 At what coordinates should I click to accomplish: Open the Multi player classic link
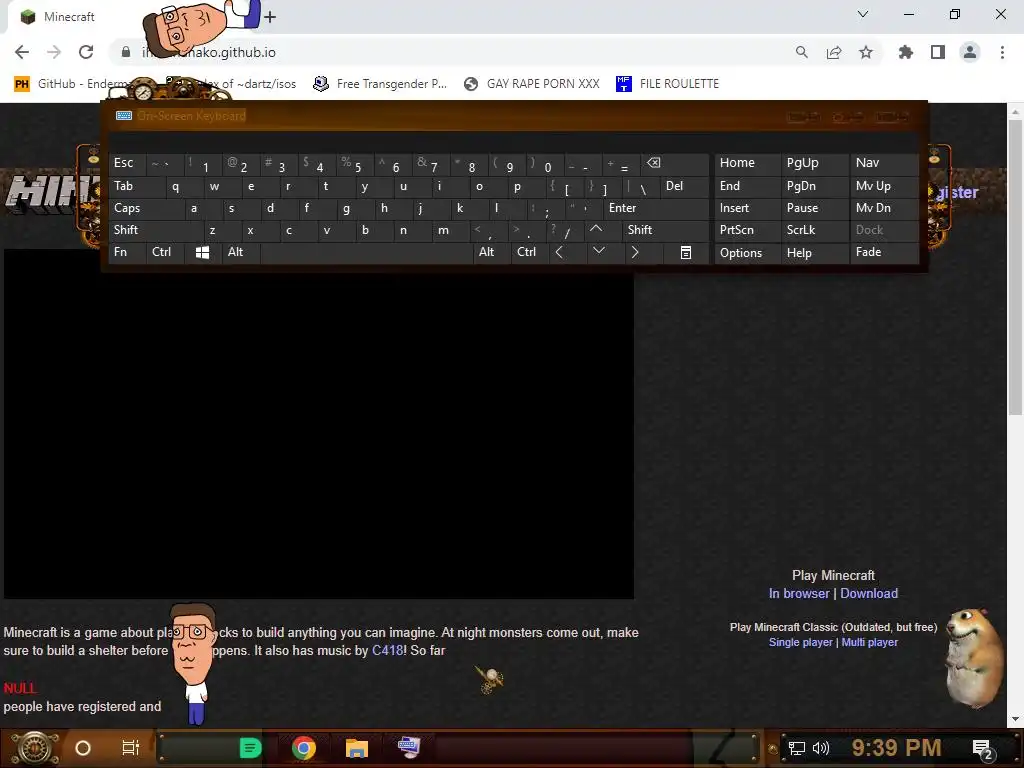(x=869, y=642)
